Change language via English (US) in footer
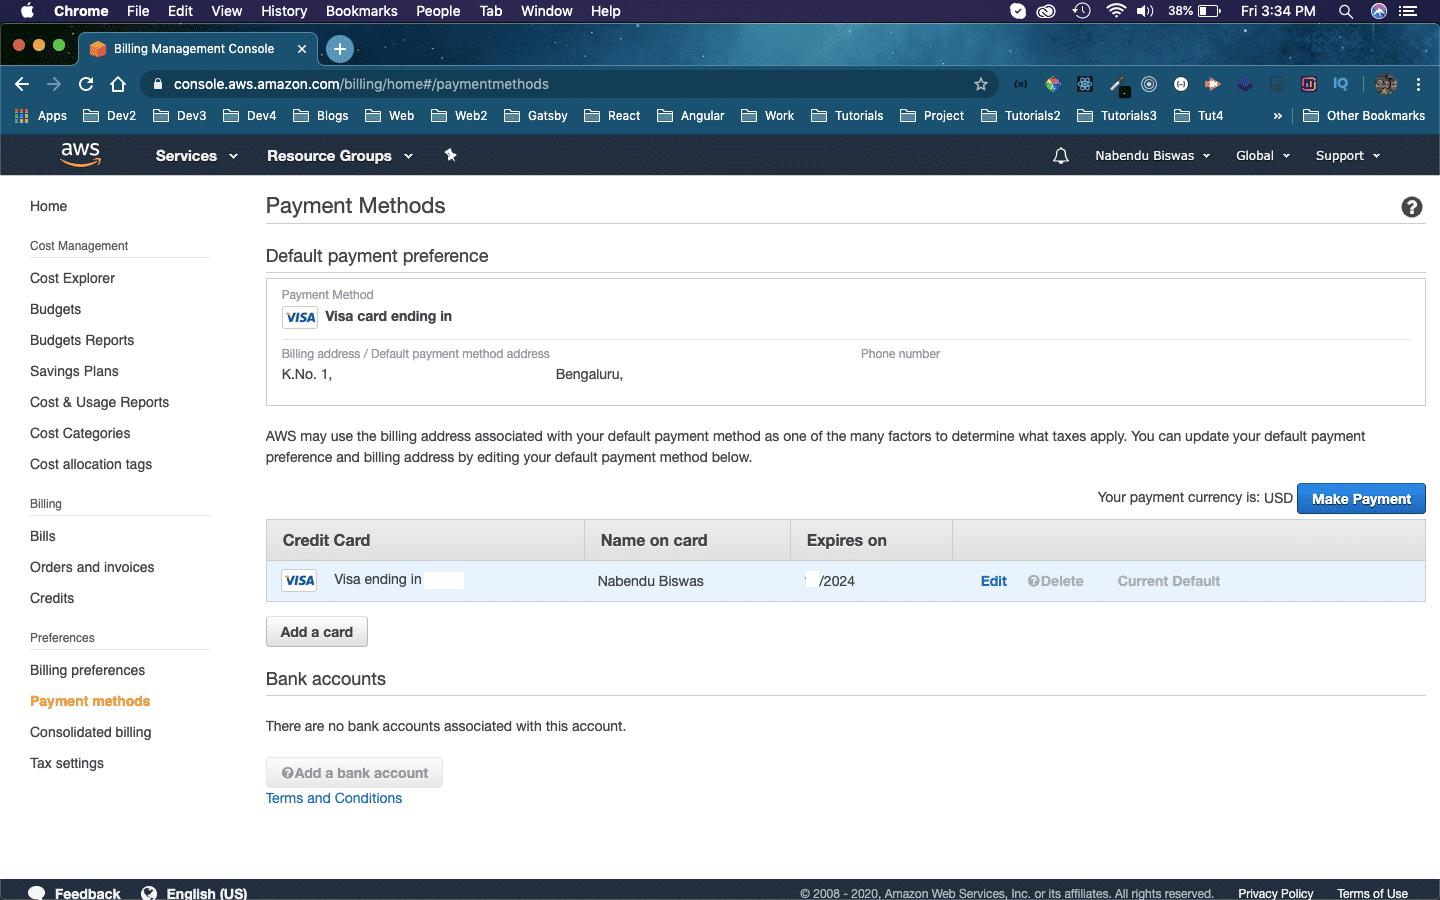The image size is (1440, 900). click(x=195, y=893)
